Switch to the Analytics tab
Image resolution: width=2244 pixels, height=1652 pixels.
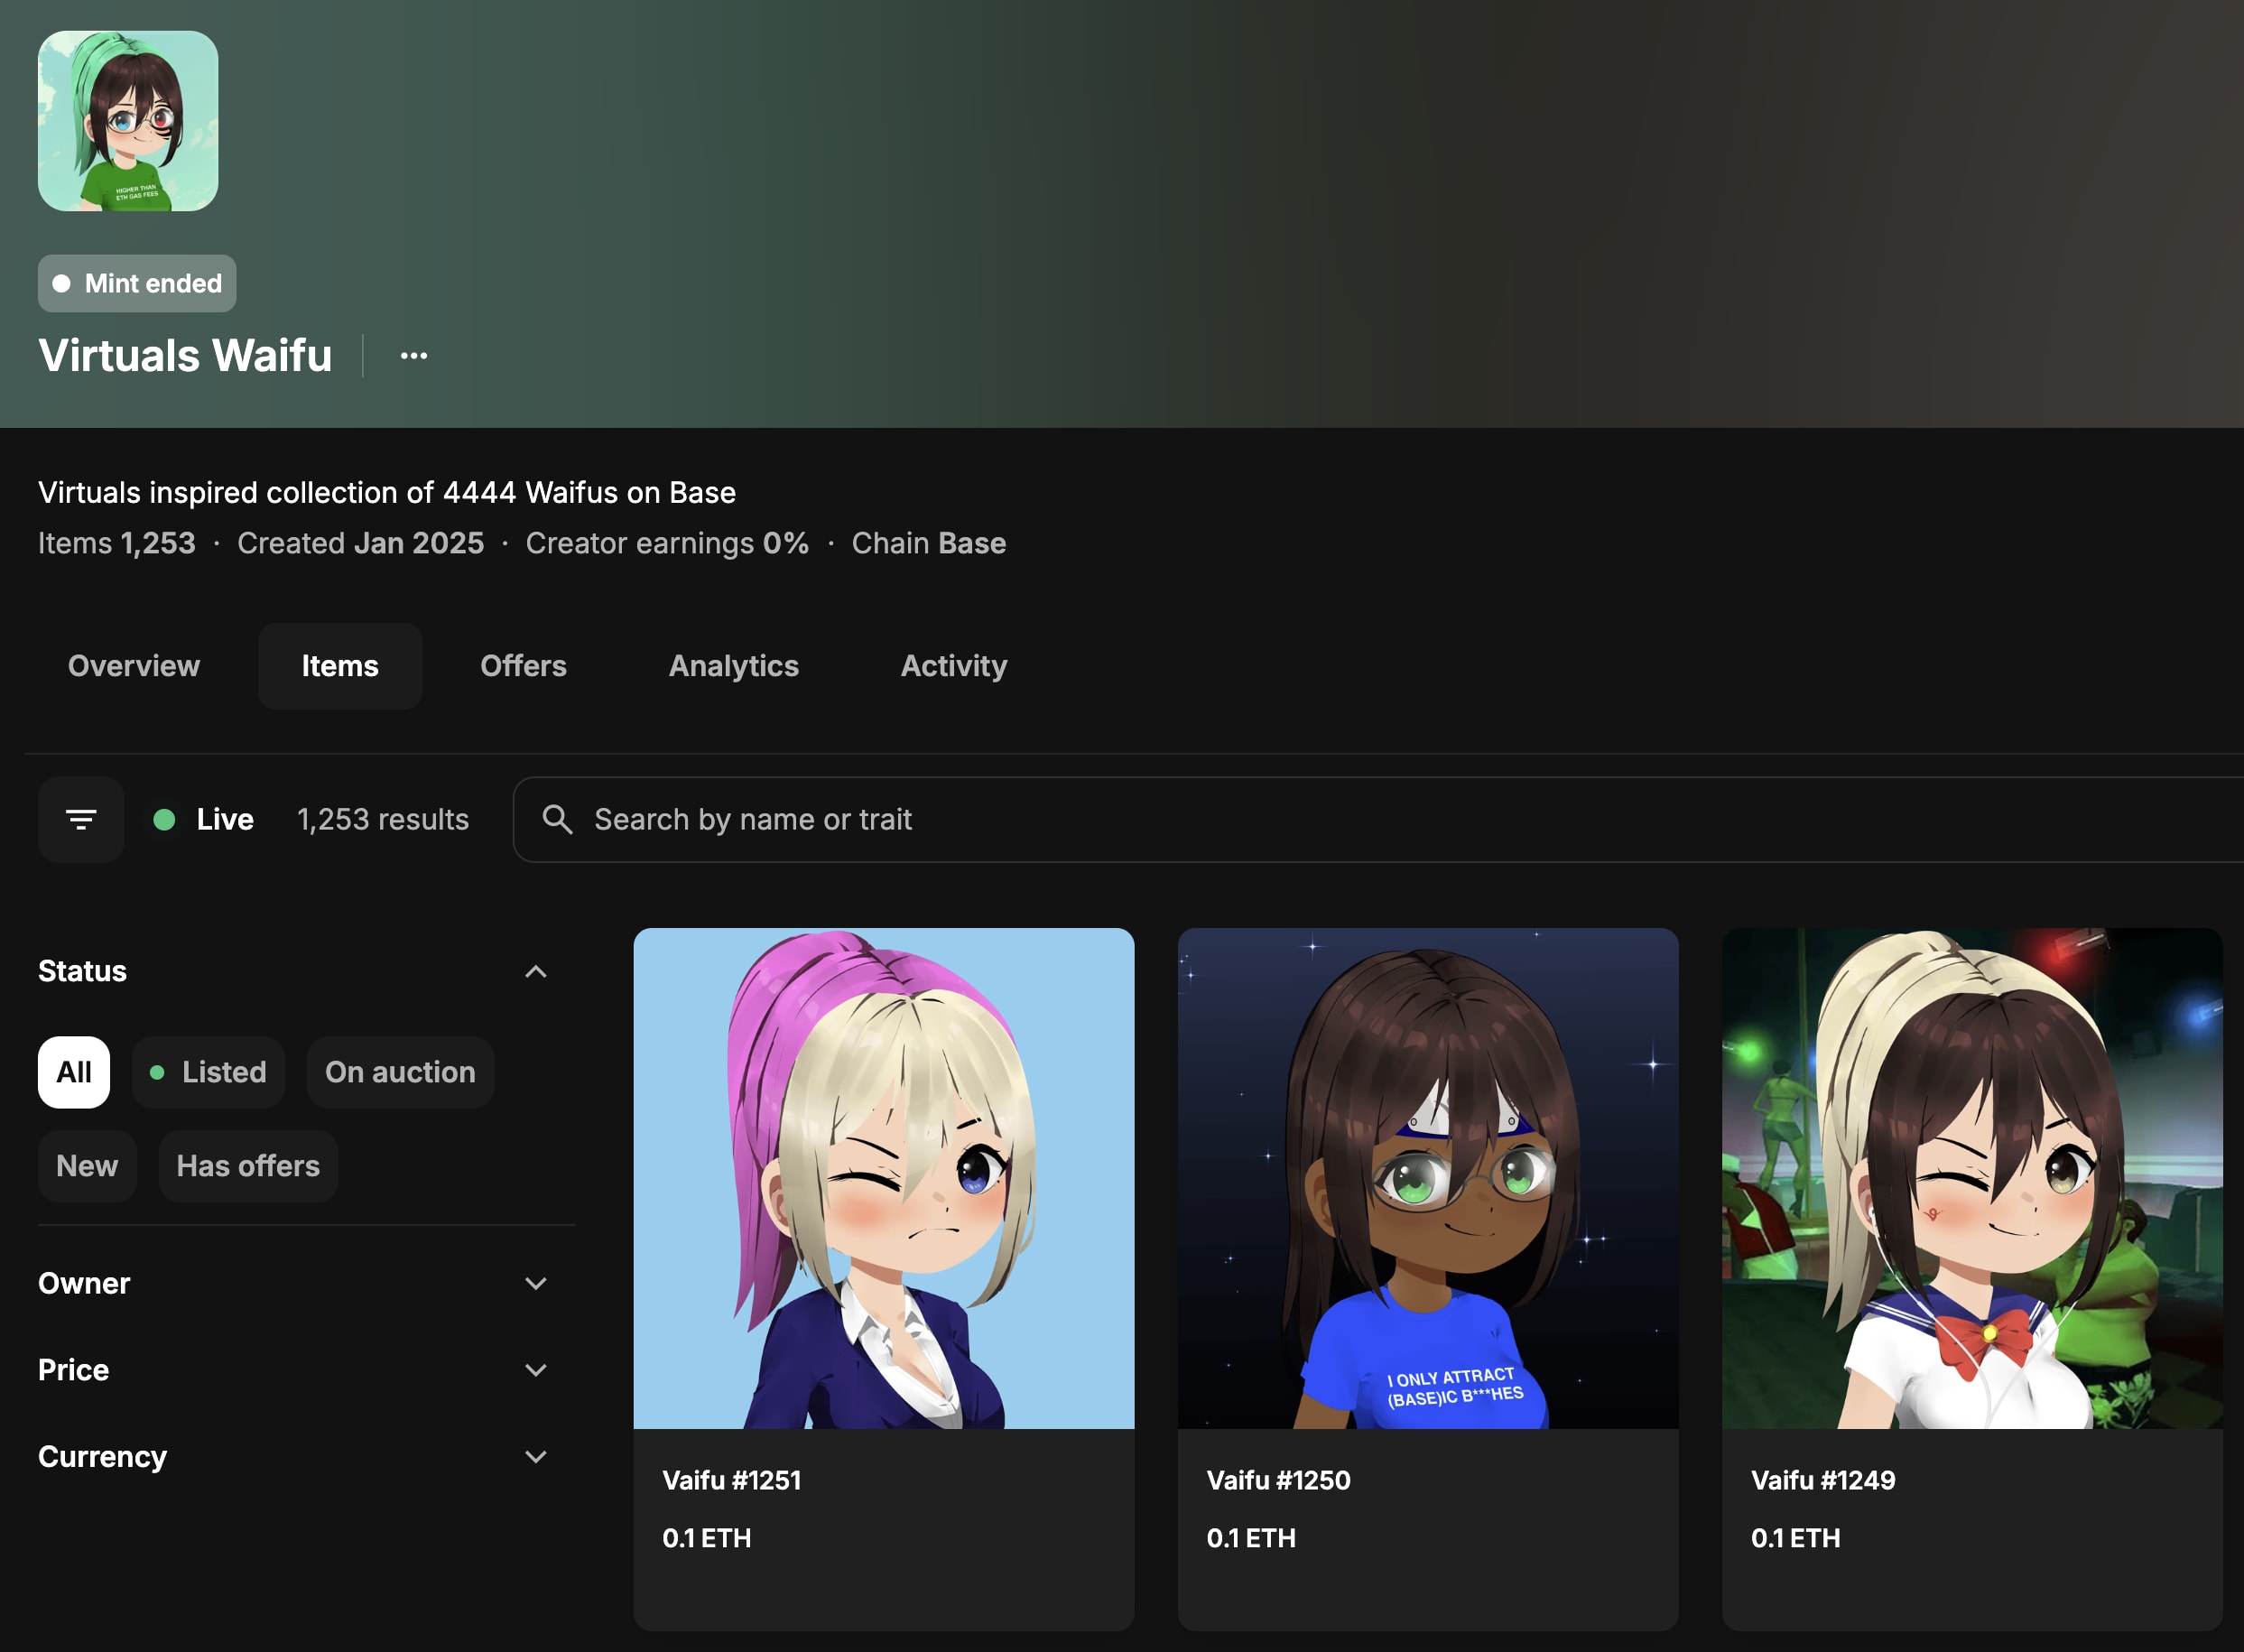[733, 666]
